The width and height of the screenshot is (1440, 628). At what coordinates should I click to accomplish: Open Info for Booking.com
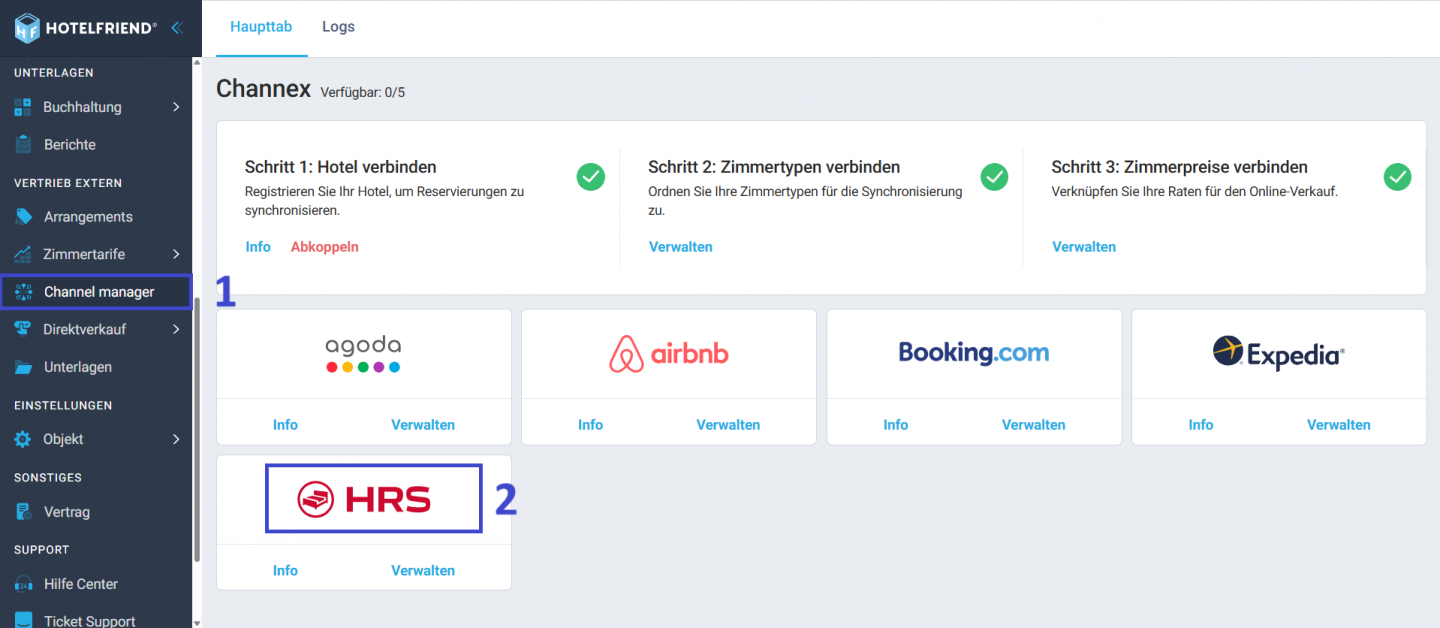coord(896,425)
